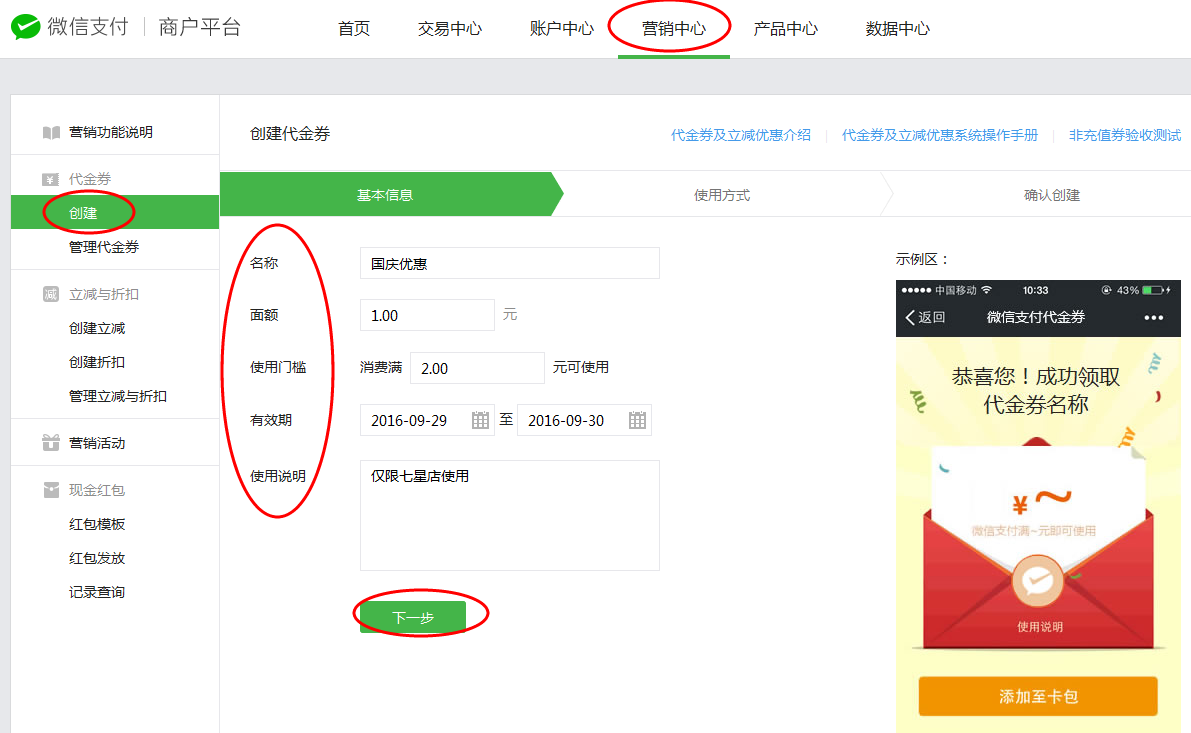Screen dimensions: 1191x733
Task: Click the 基本信息 step
Action: pos(385,195)
